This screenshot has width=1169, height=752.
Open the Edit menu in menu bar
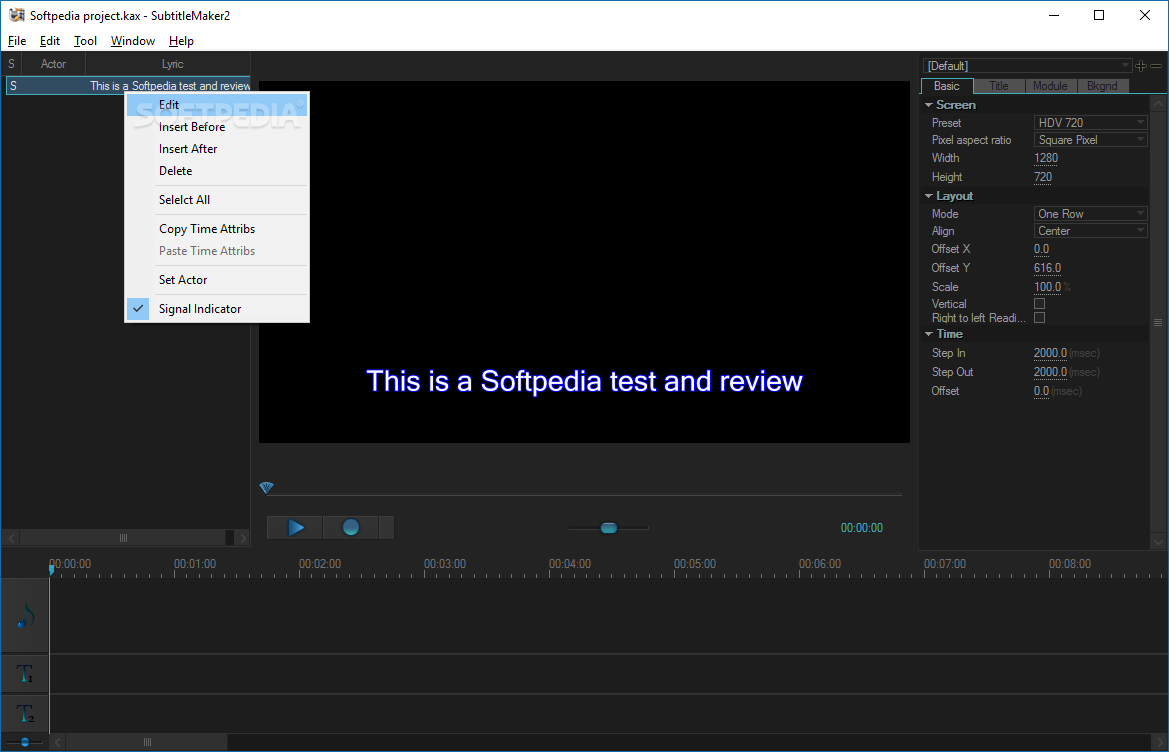click(50, 41)
